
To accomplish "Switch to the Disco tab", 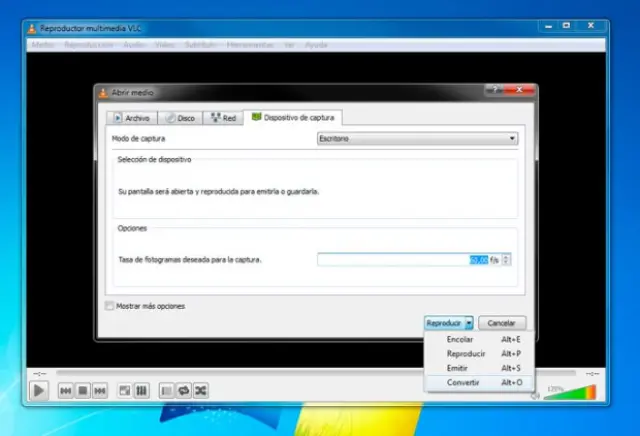I will (x=180, y=118).
